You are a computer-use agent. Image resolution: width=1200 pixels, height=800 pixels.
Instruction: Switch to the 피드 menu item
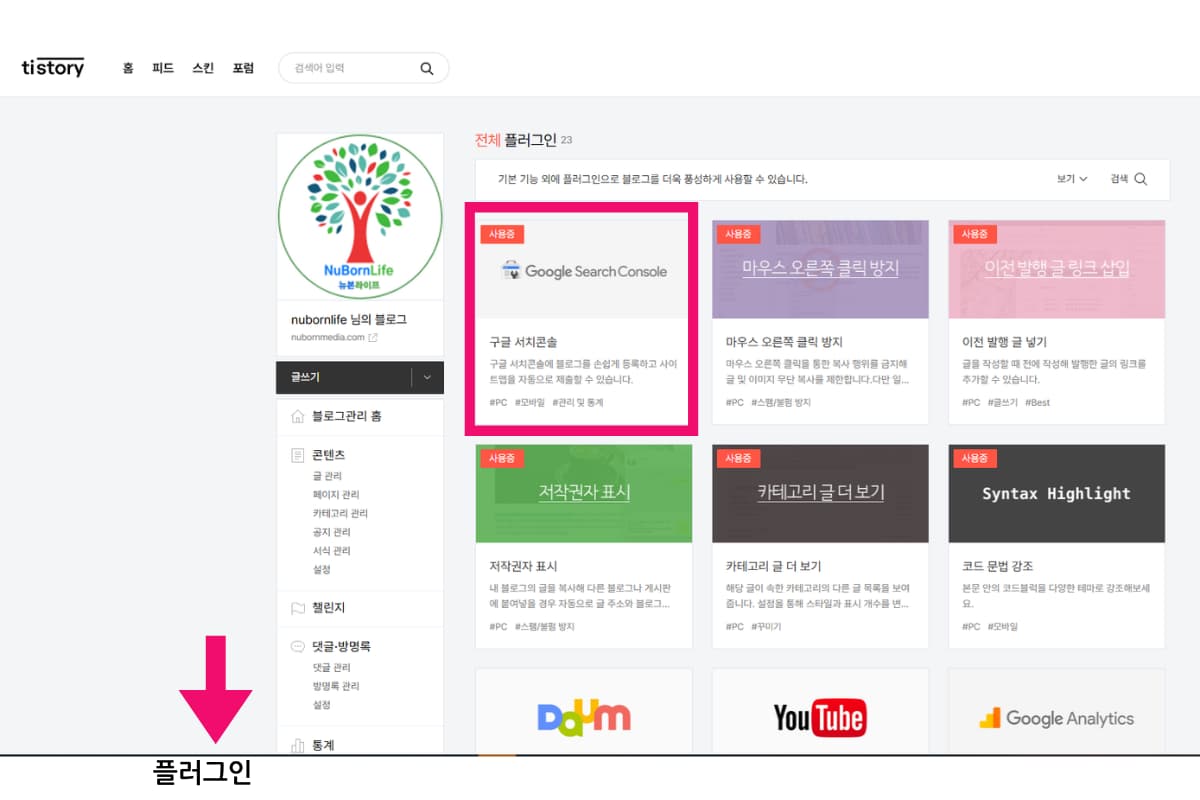click(163, 68)
